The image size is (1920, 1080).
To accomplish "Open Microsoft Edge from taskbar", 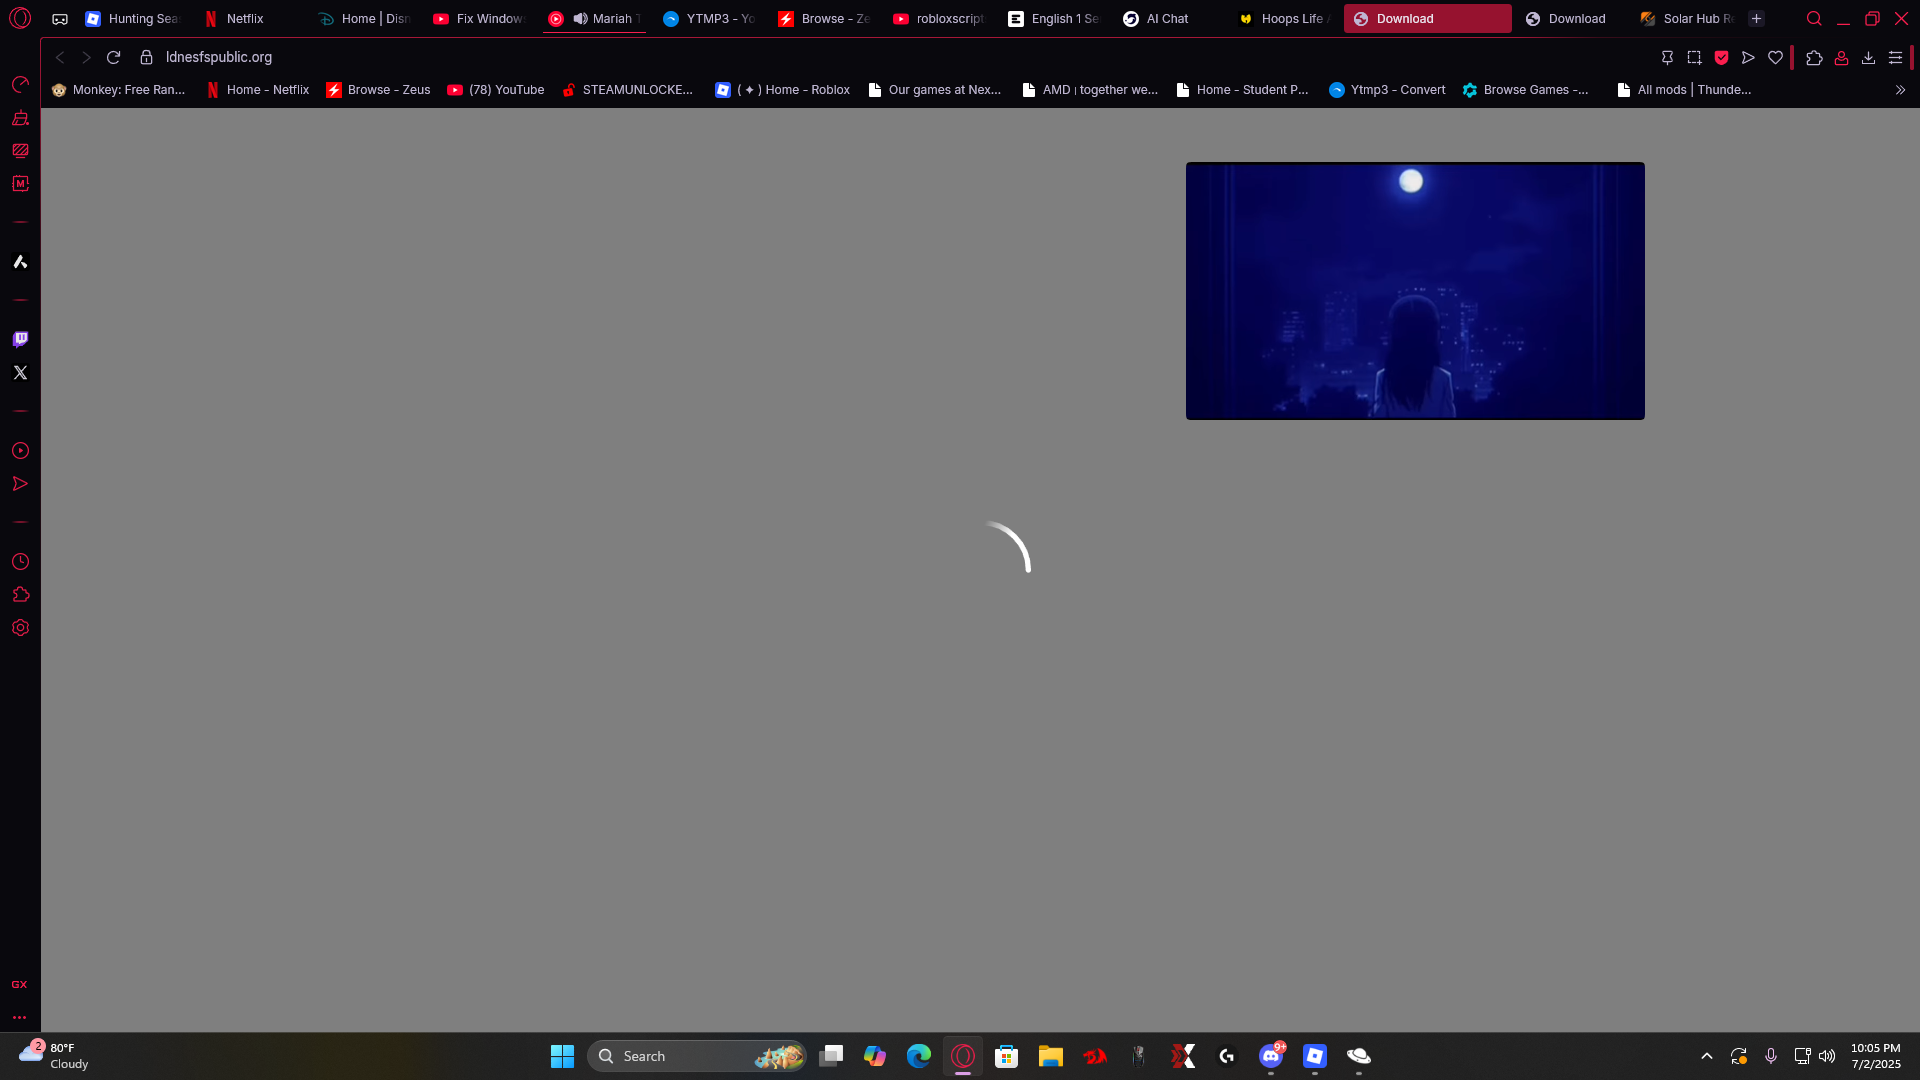I will [x=919, y=1056].
